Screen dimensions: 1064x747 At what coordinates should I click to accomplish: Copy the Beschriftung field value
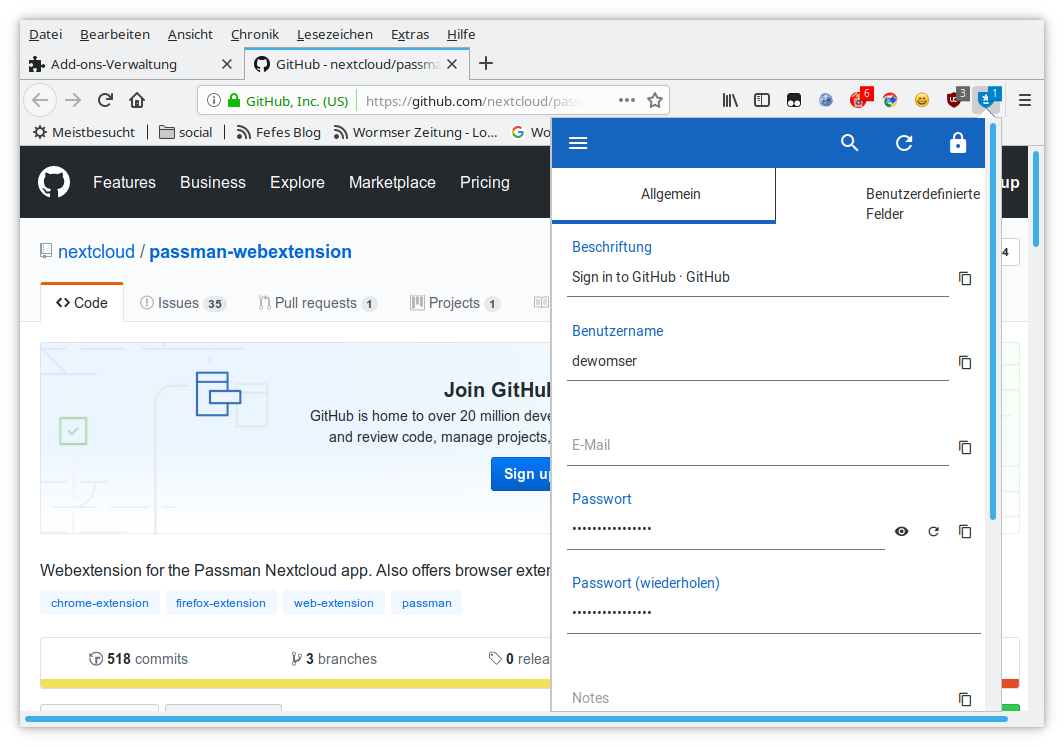point(965,278)
